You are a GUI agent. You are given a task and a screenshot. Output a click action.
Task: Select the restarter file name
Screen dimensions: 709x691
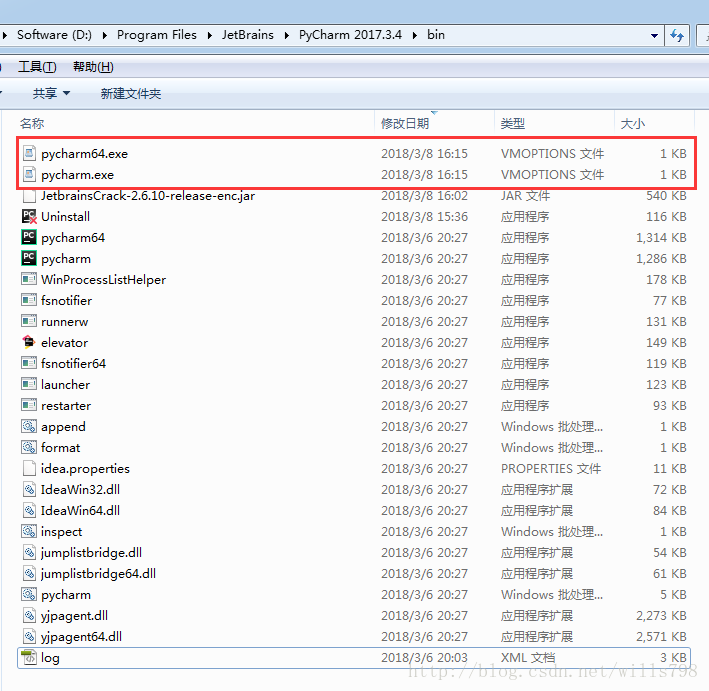point(66,405)
